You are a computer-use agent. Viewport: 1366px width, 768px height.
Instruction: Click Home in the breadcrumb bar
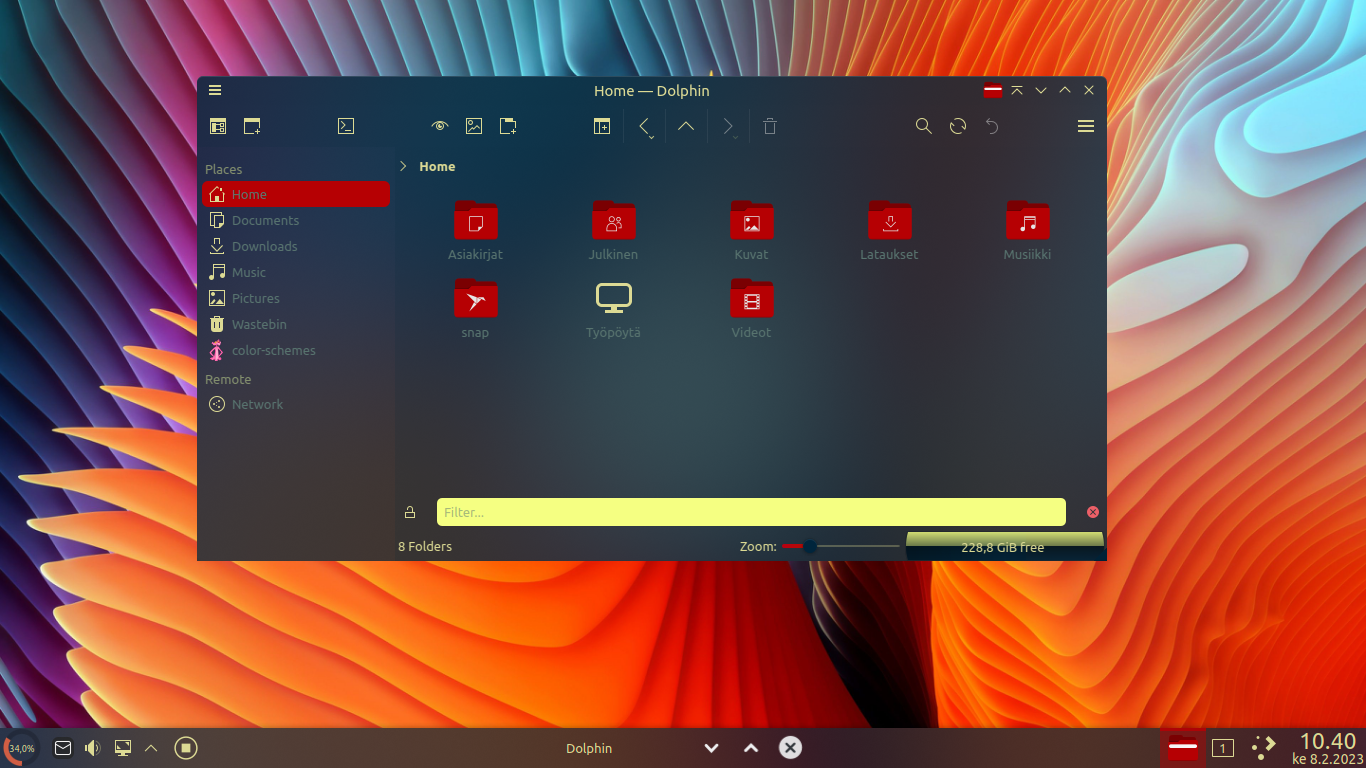(437, 166)
